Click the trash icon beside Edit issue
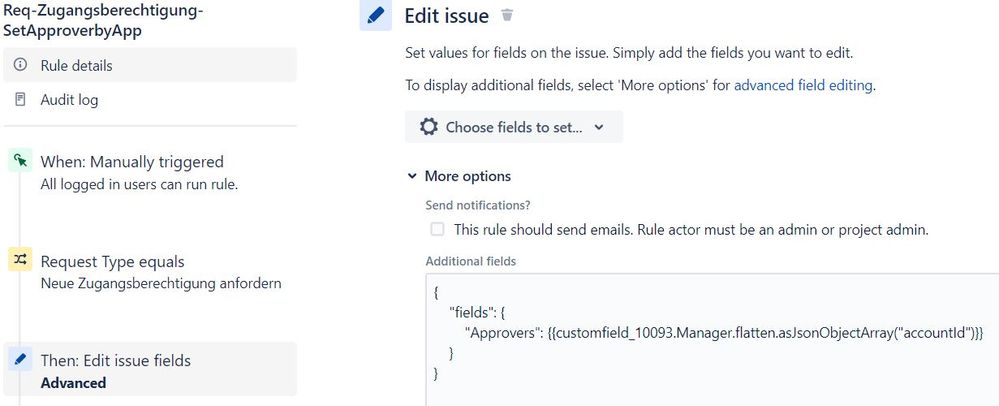999x406 pixels. (x=507, y=15)
